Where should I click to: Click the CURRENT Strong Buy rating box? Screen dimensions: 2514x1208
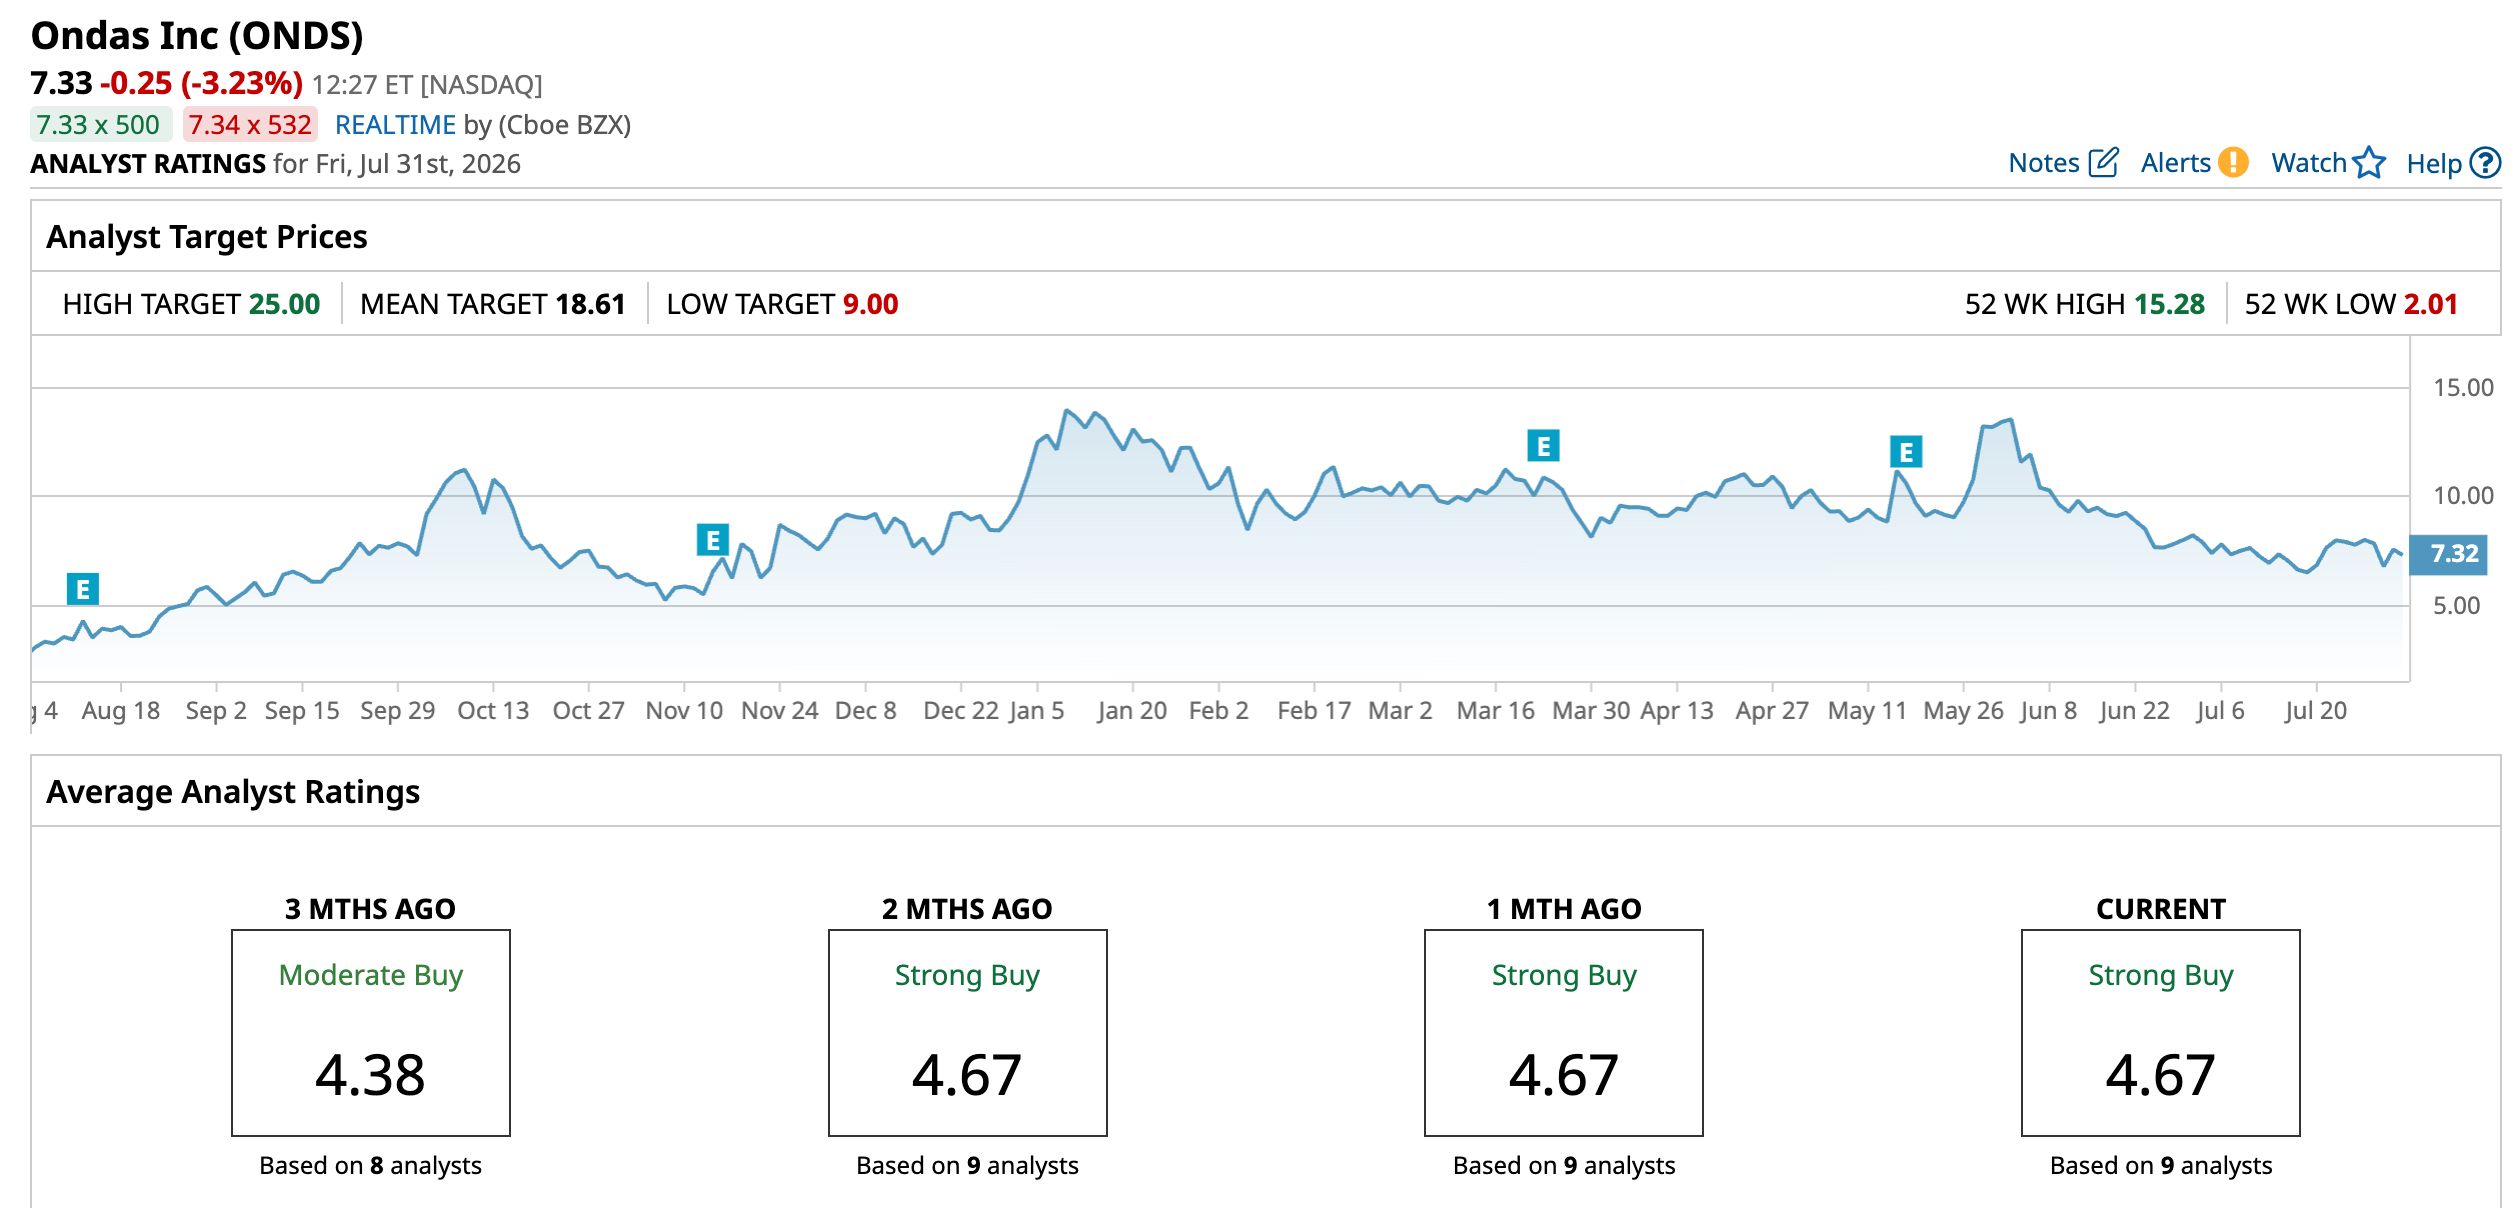2161,1033
